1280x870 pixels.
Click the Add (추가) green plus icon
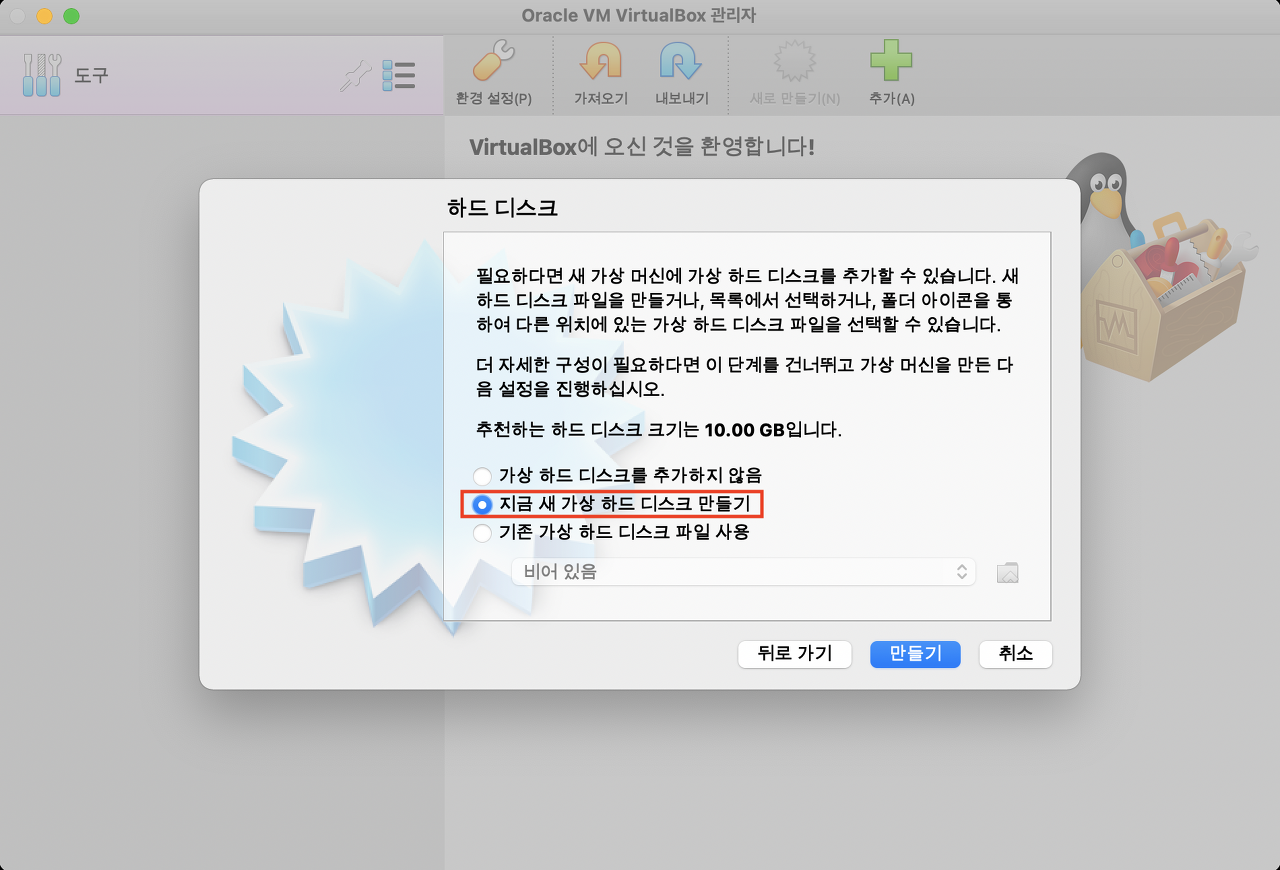click(x=891, y=62)
